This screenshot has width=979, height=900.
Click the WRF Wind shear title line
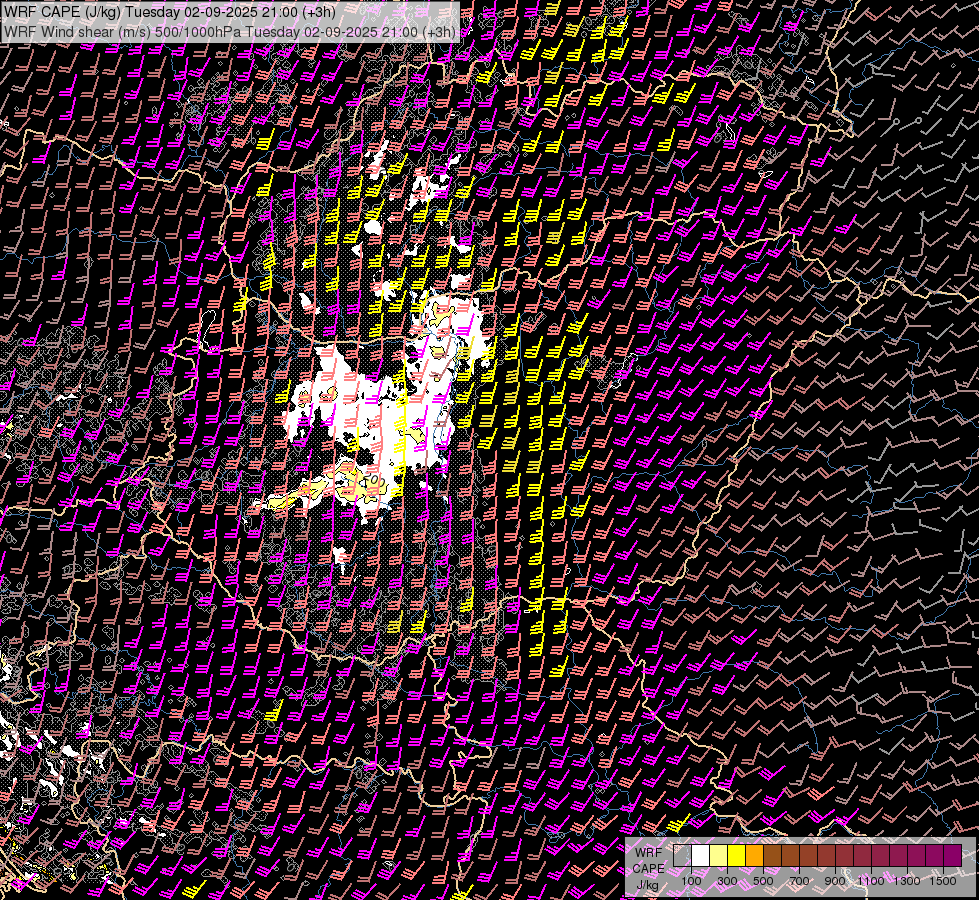229,31
